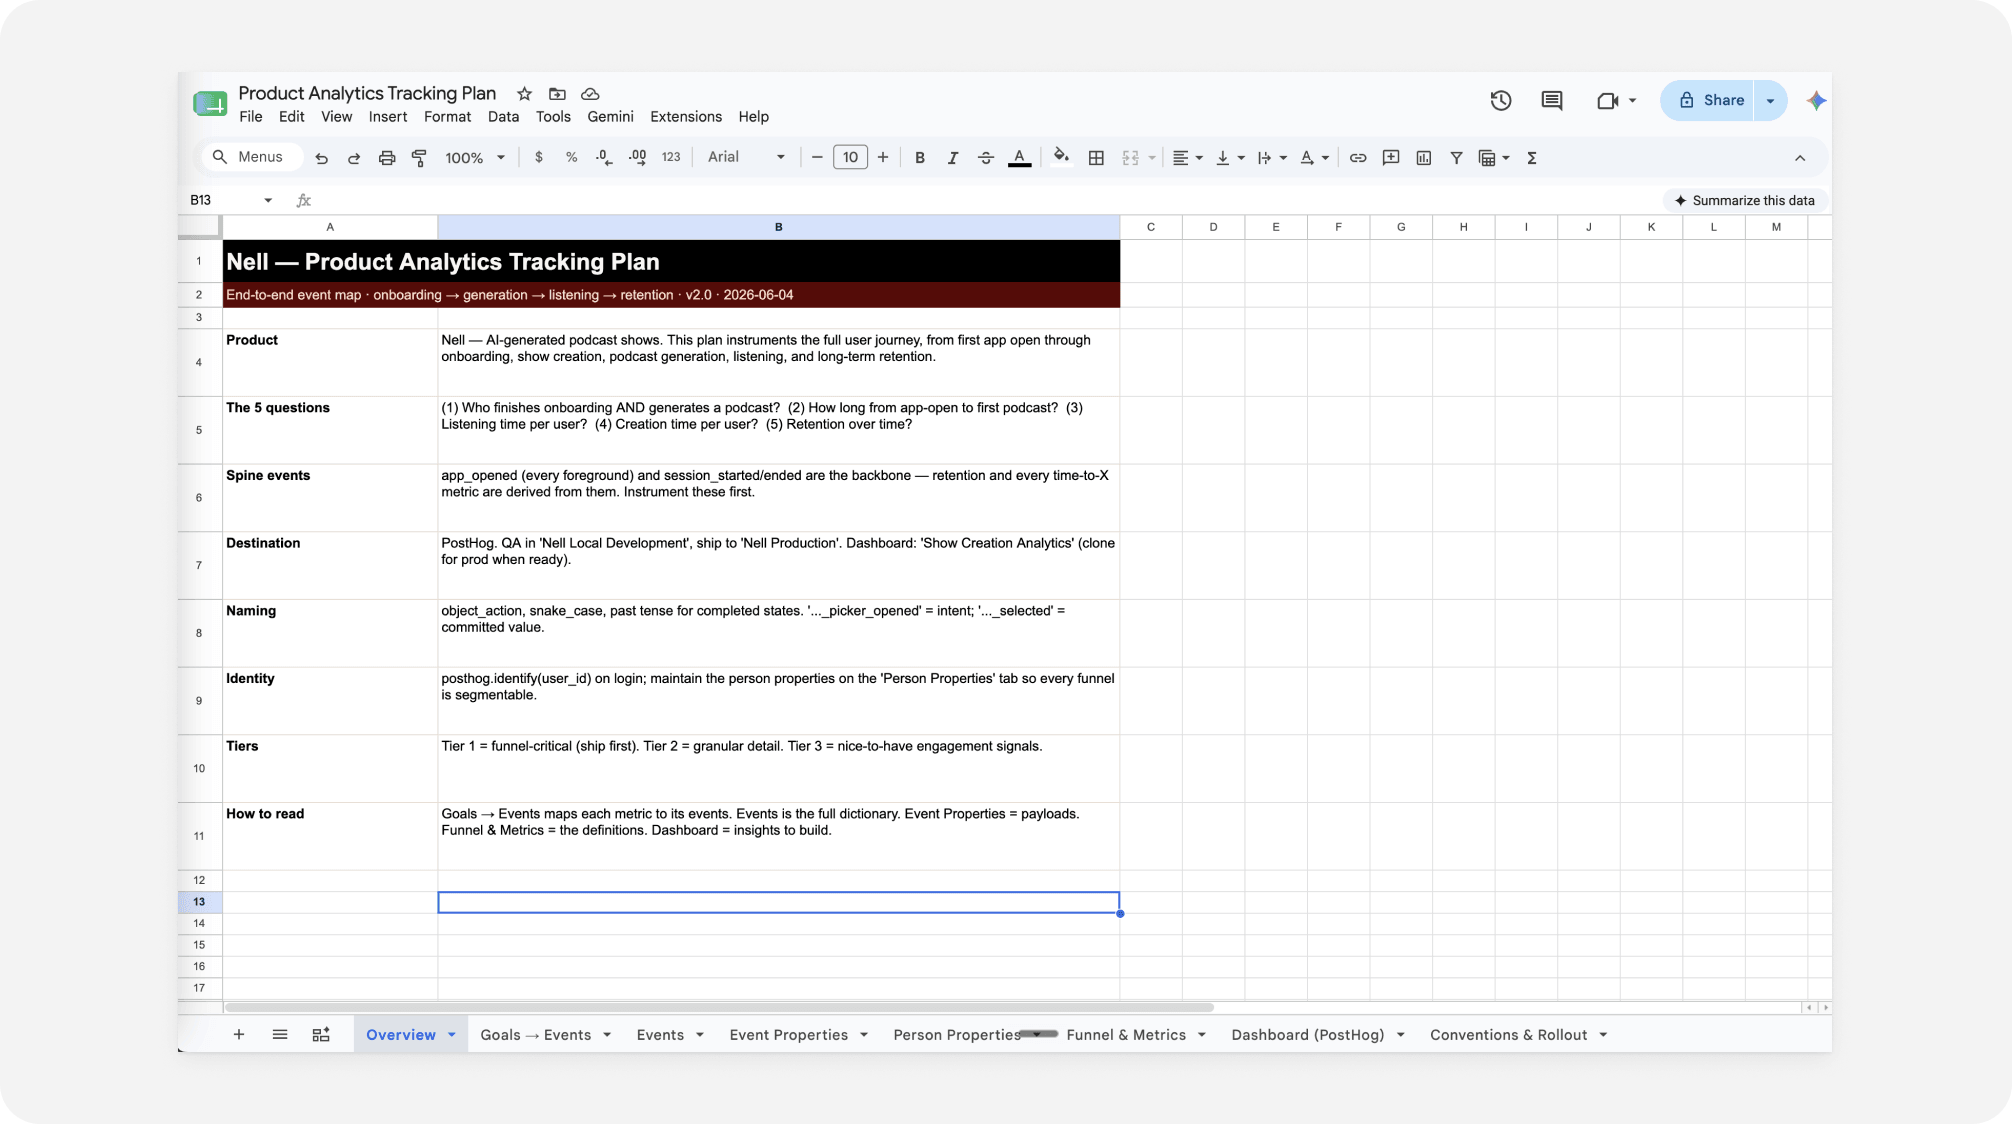Hide menus with collapse chevron

[x=1800, y=158]
